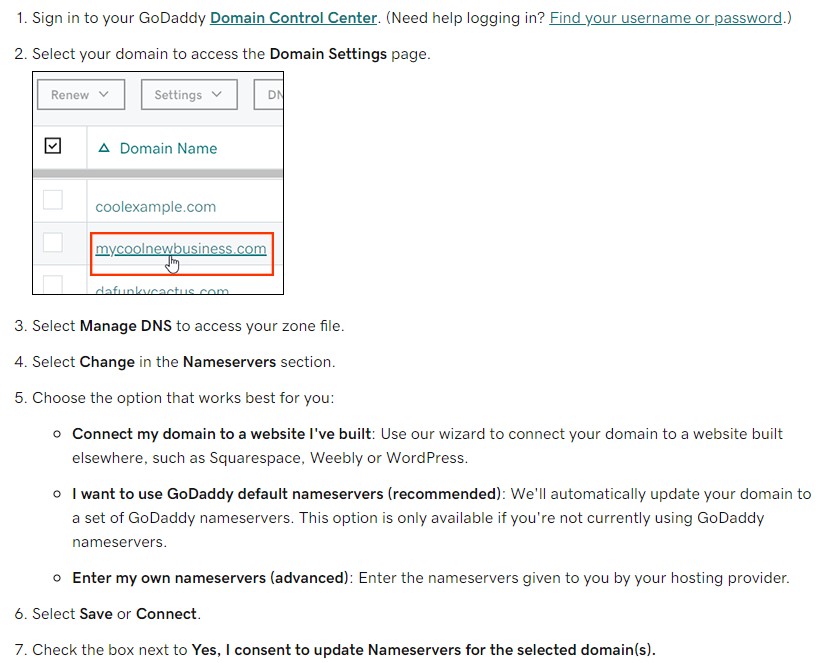
Task: Click the sort triangle icon next to Domain Name
Action: click(104, 148)
